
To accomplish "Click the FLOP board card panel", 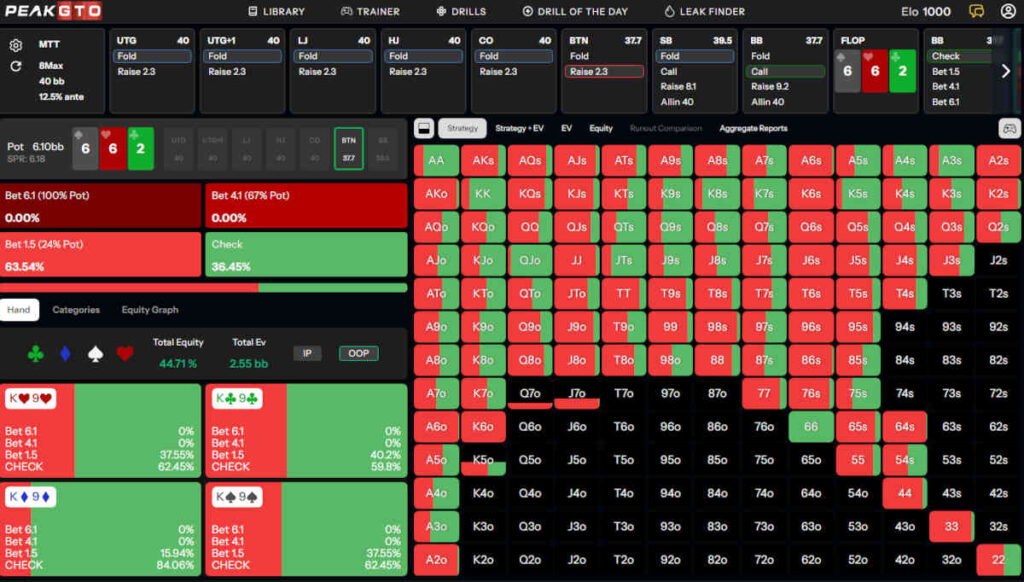I will (x=876, y=71).
